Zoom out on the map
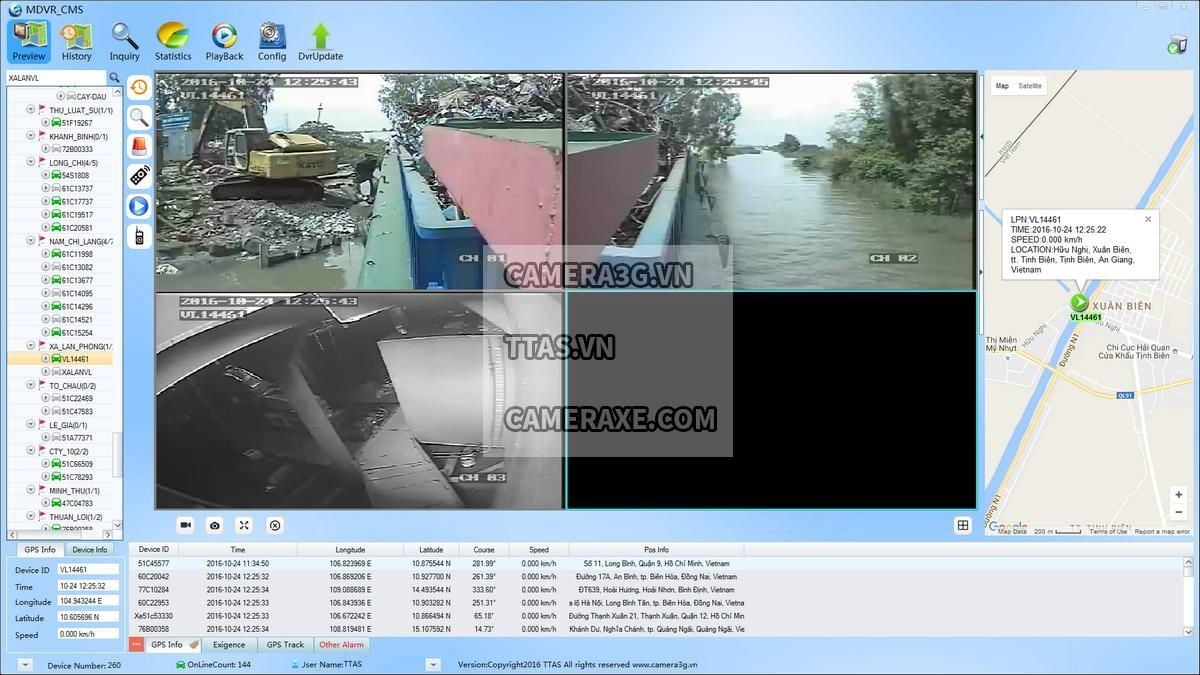1200x675 pixels. pyautogui.click(x=1180, y=510)
